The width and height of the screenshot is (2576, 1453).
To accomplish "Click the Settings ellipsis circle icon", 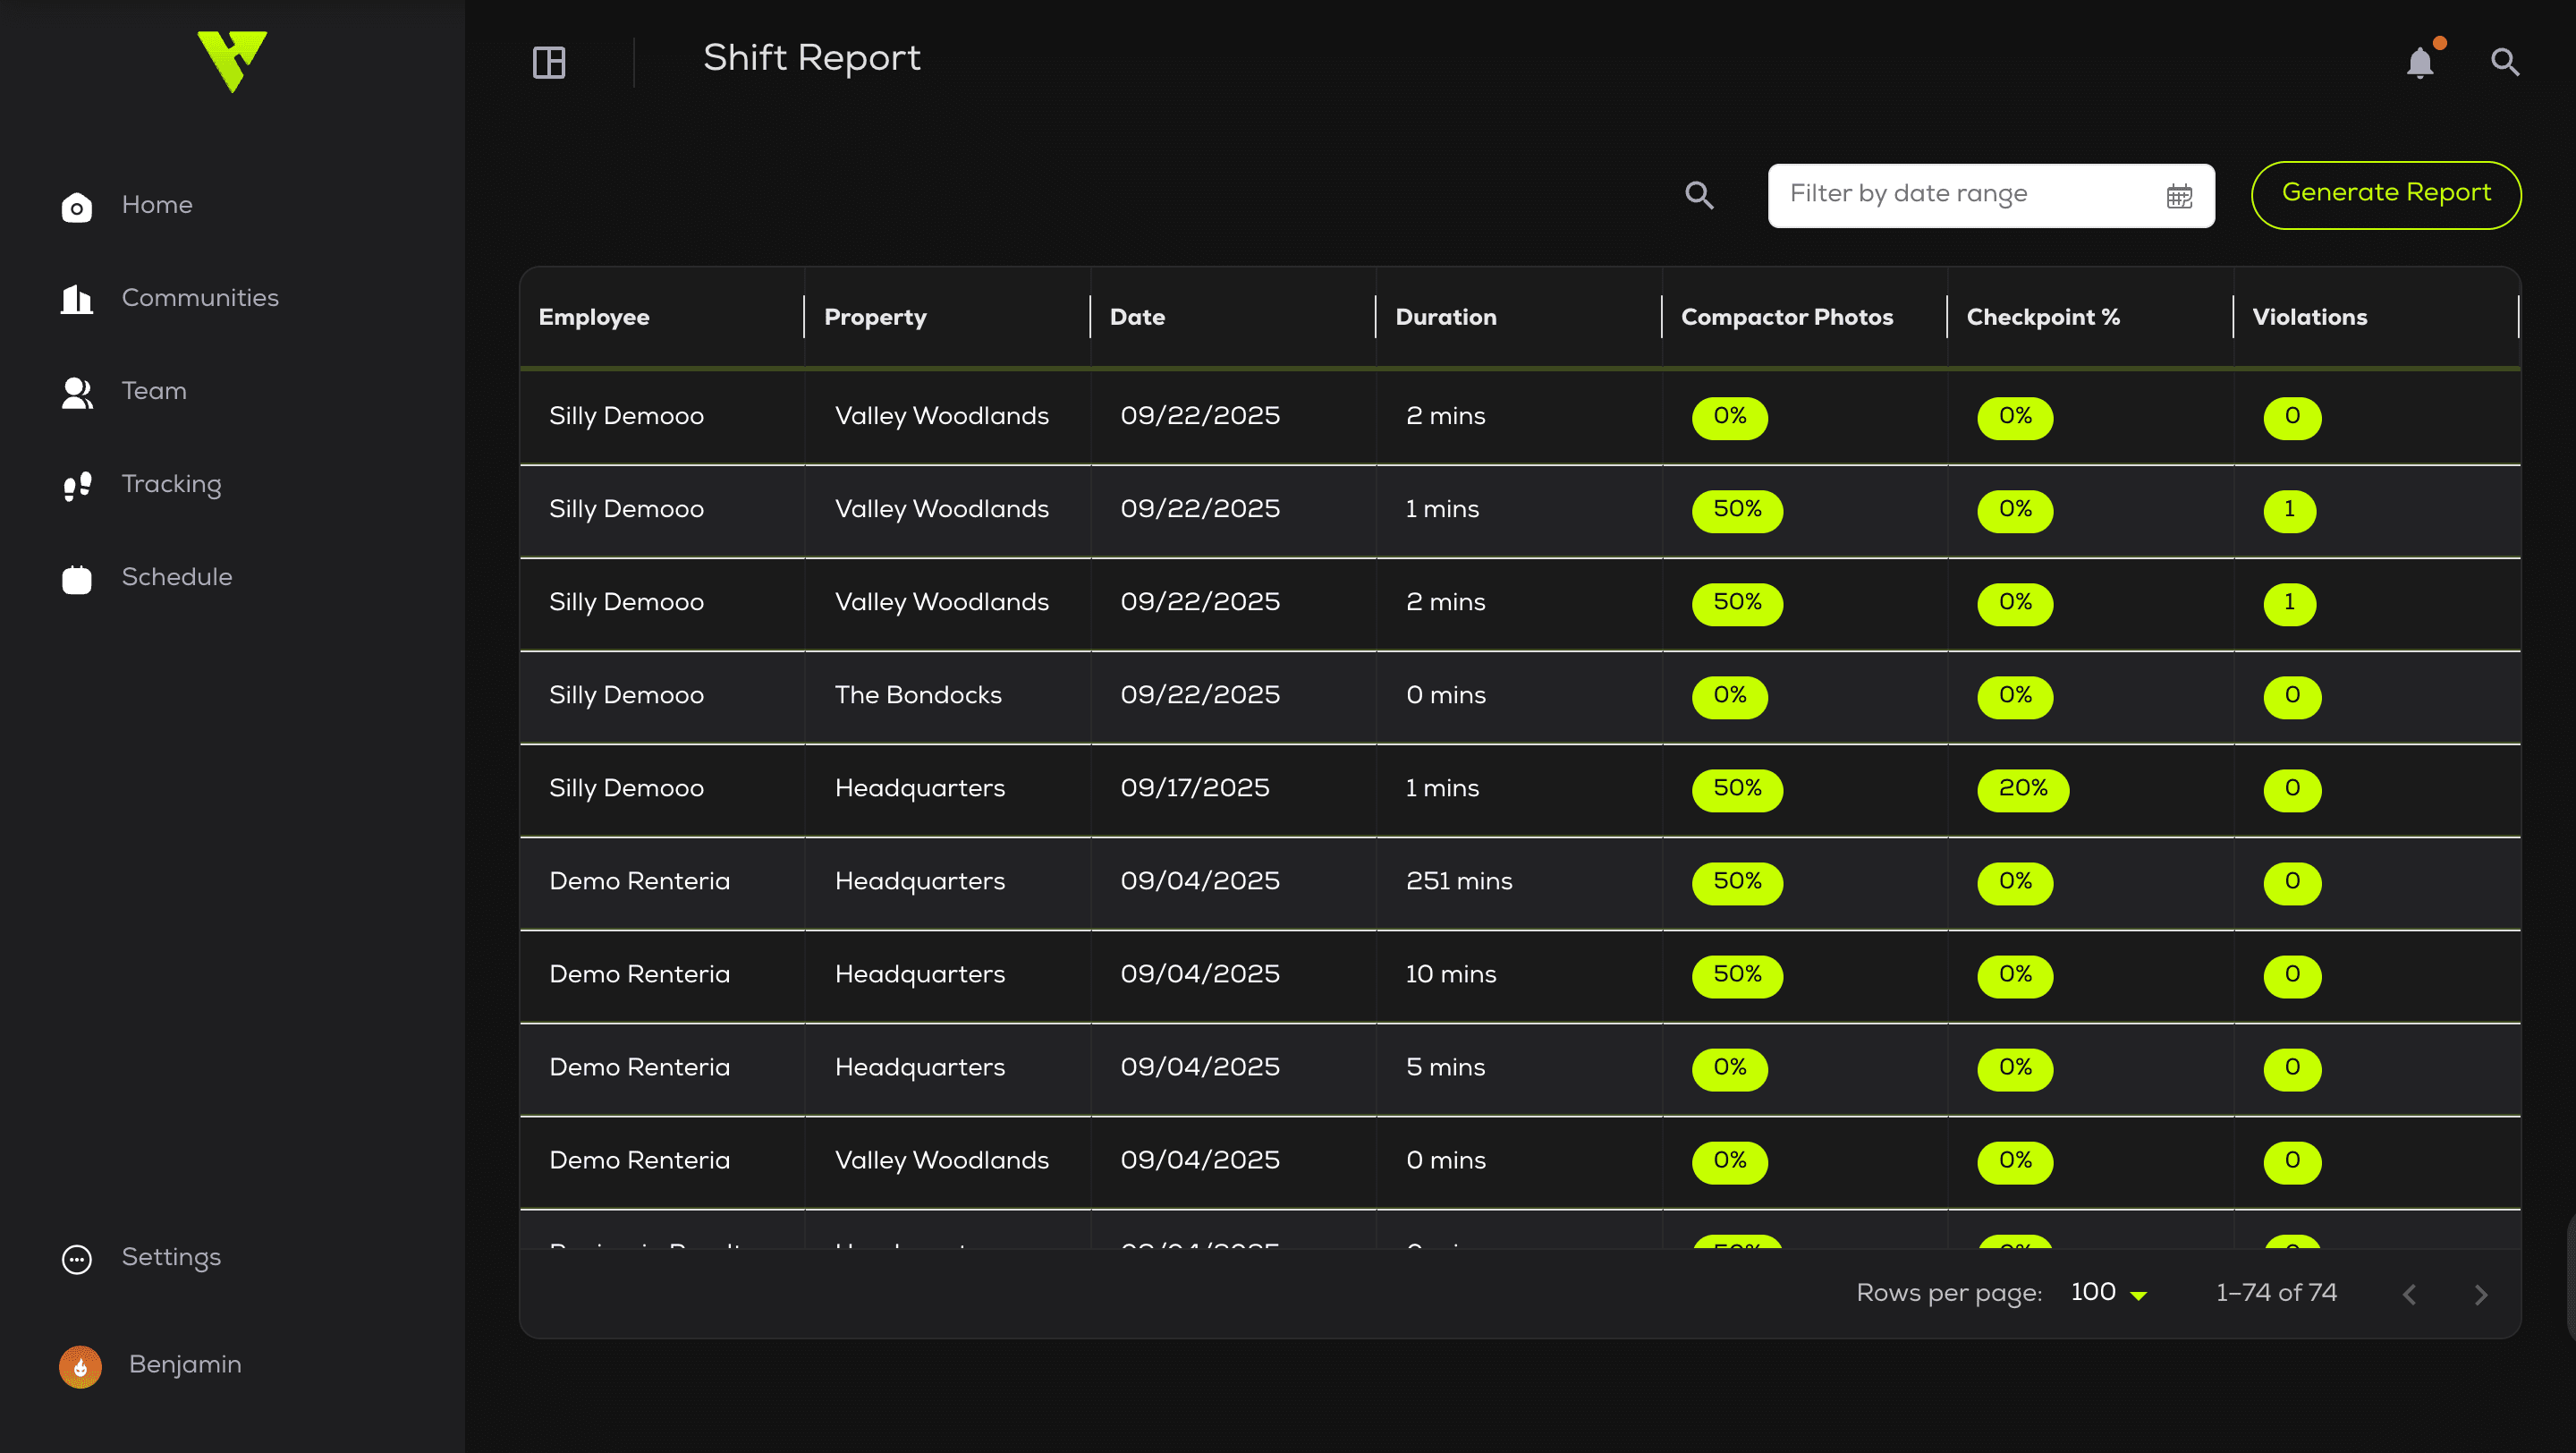I will click(x=77, y=1258).
